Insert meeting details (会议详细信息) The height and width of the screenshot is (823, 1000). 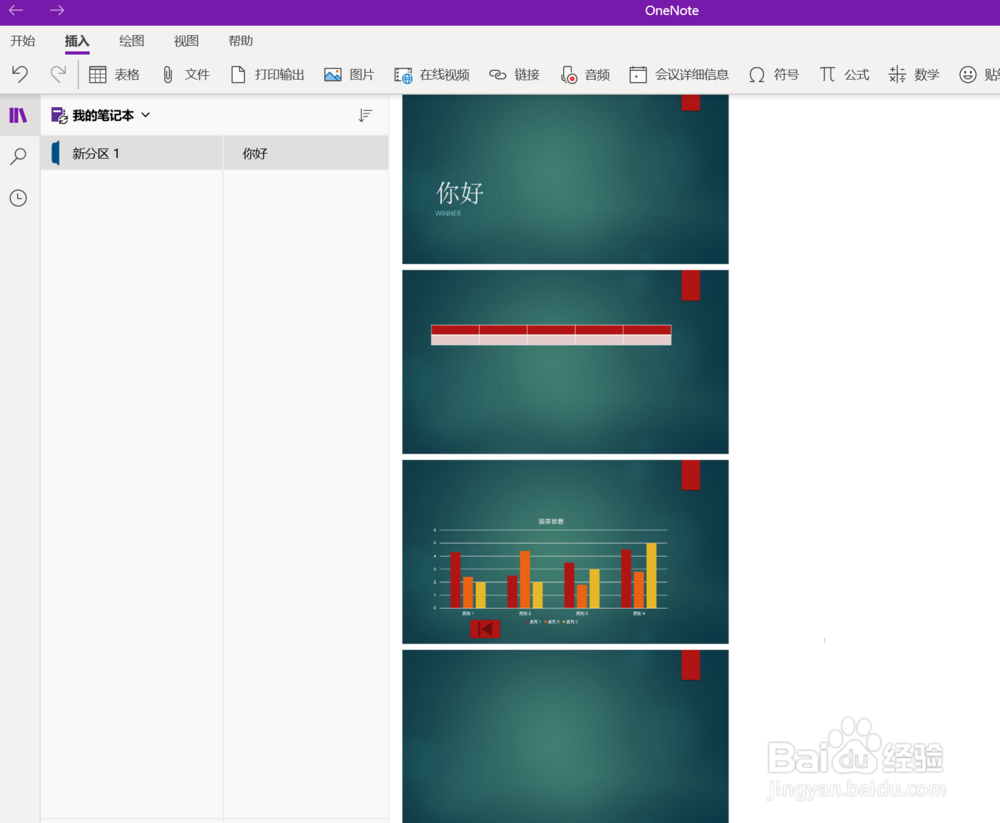tap(679, 75)
